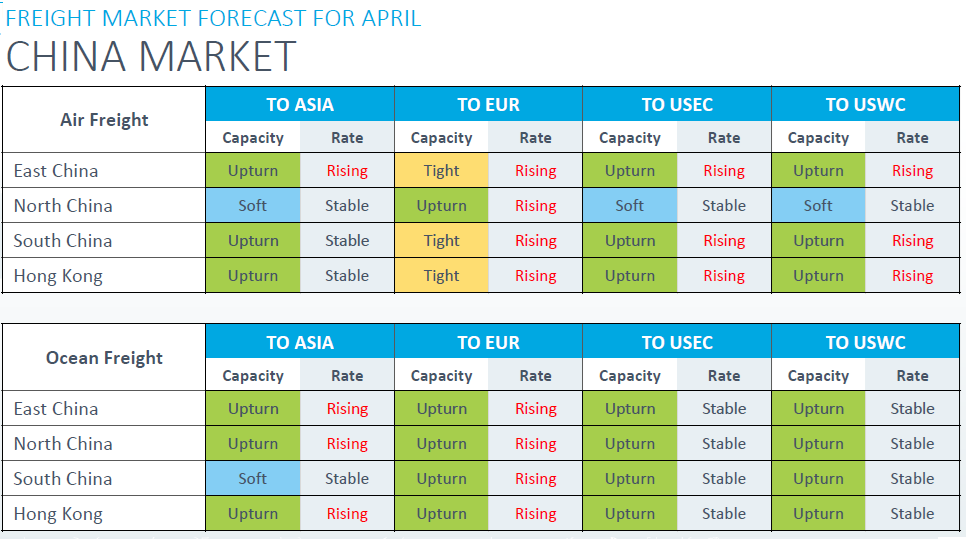Image resolution: width=966 pixels, height=539 pixels.
Task: Click "TO USEC" header in Air Freight table
Action: (x=677, y=105)
